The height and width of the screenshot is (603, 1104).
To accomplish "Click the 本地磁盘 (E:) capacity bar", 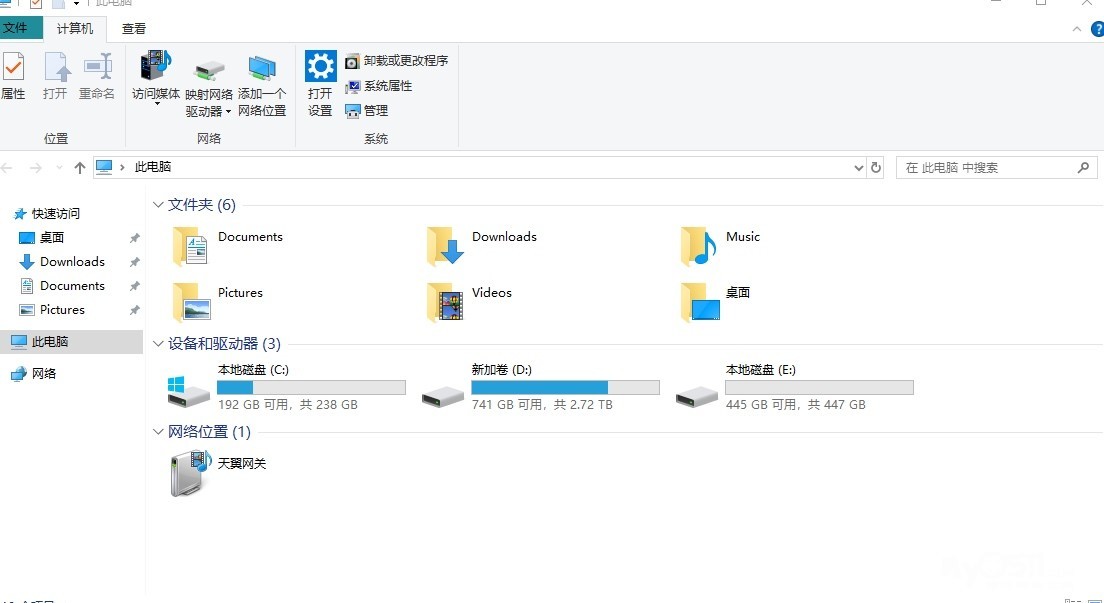I will [x=819, y=387].
